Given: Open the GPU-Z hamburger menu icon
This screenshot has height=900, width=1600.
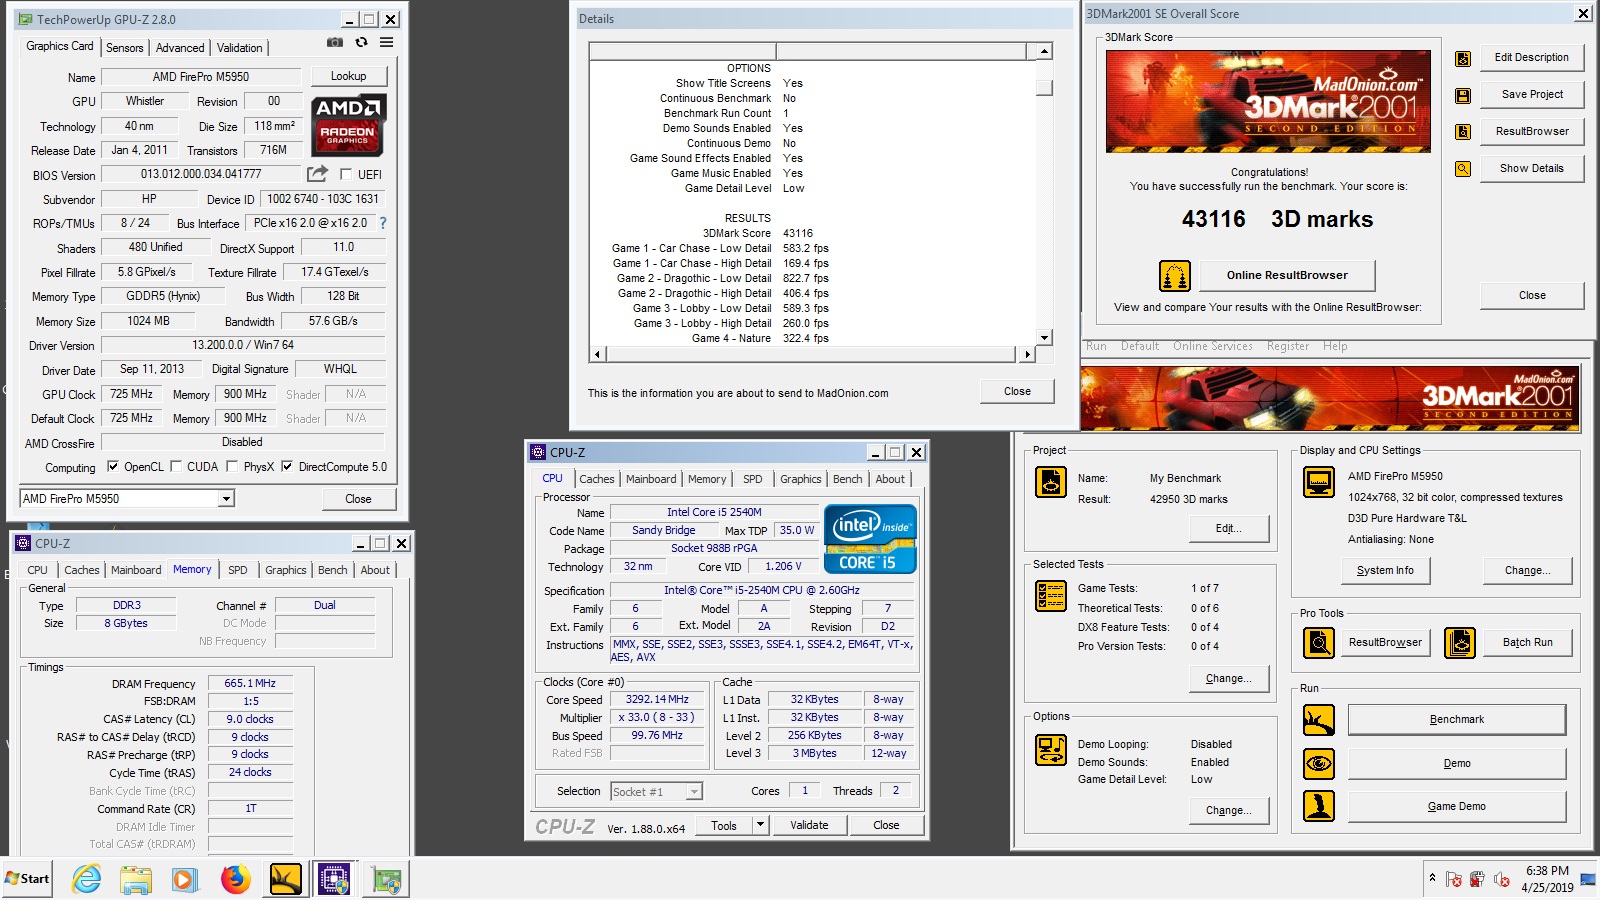Looking at the screenshot, I should click(386, 43).
